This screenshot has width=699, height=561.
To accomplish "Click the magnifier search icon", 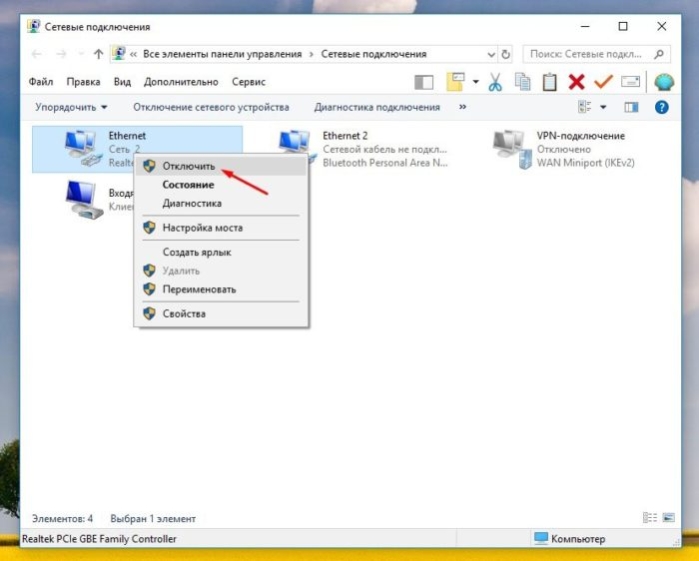I will click(659, 54).
